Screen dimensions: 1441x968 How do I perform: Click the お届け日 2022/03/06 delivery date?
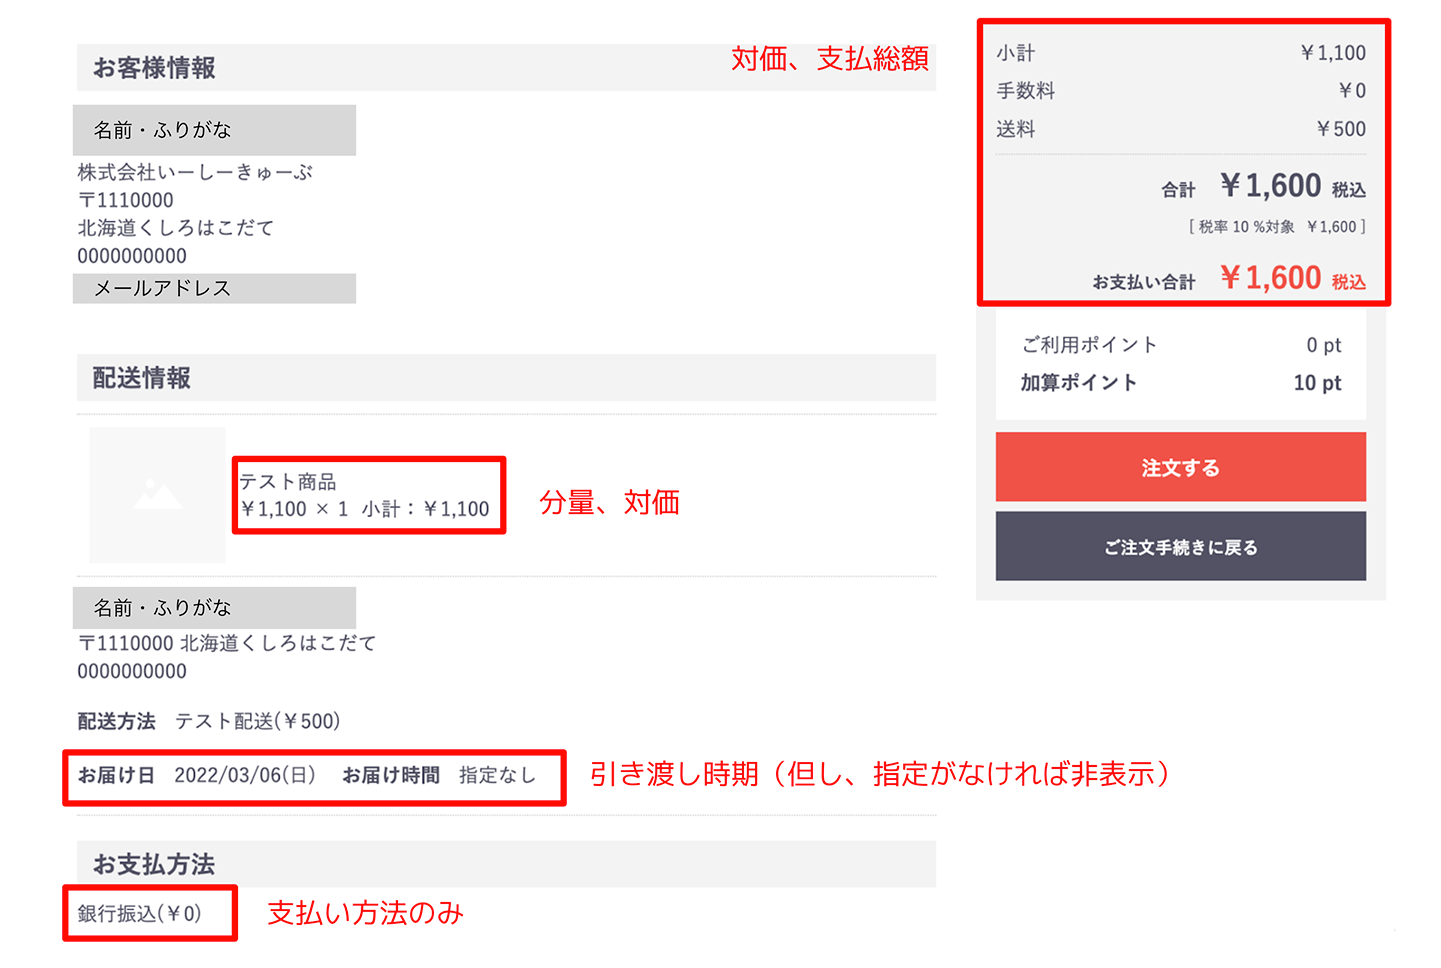pos(197,775)
